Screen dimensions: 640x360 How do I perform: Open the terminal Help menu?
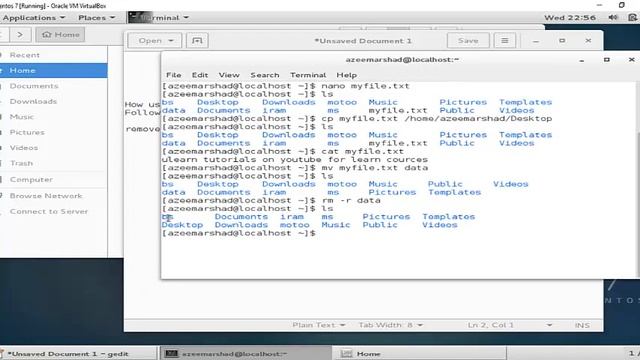[x=347, y=75]
